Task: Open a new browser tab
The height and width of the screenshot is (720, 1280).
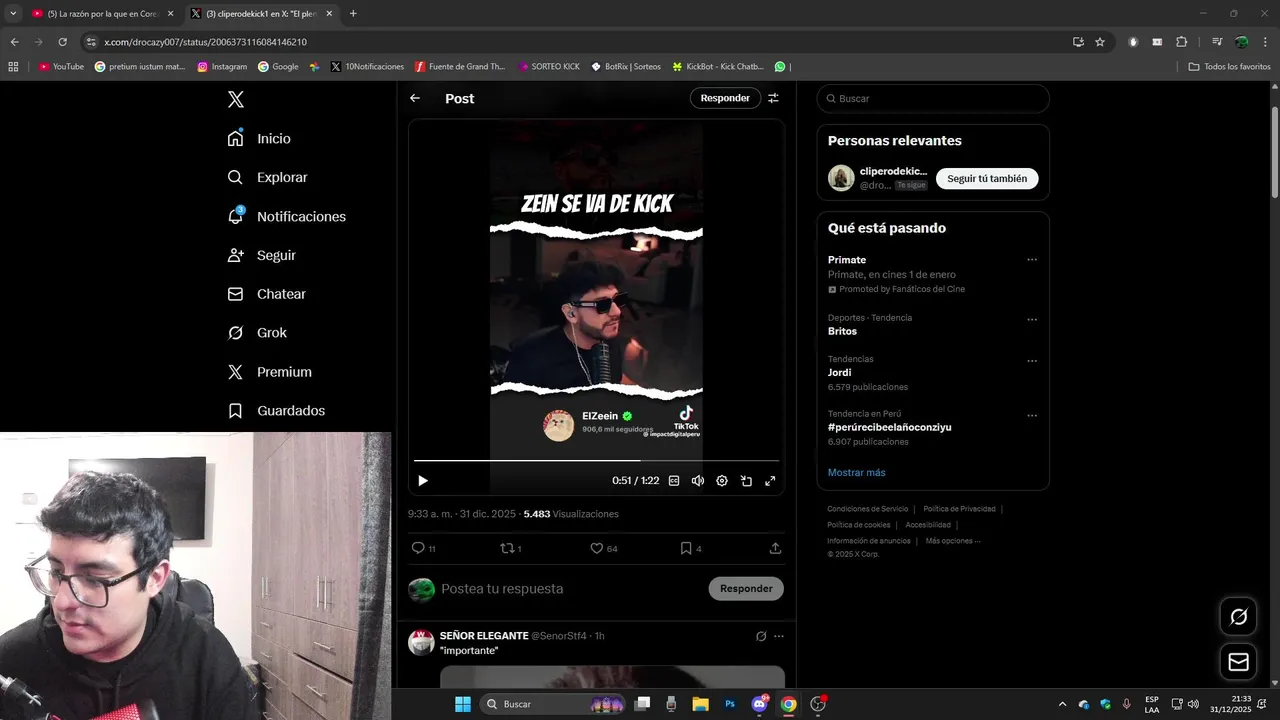Action: (x=353, y=13)
